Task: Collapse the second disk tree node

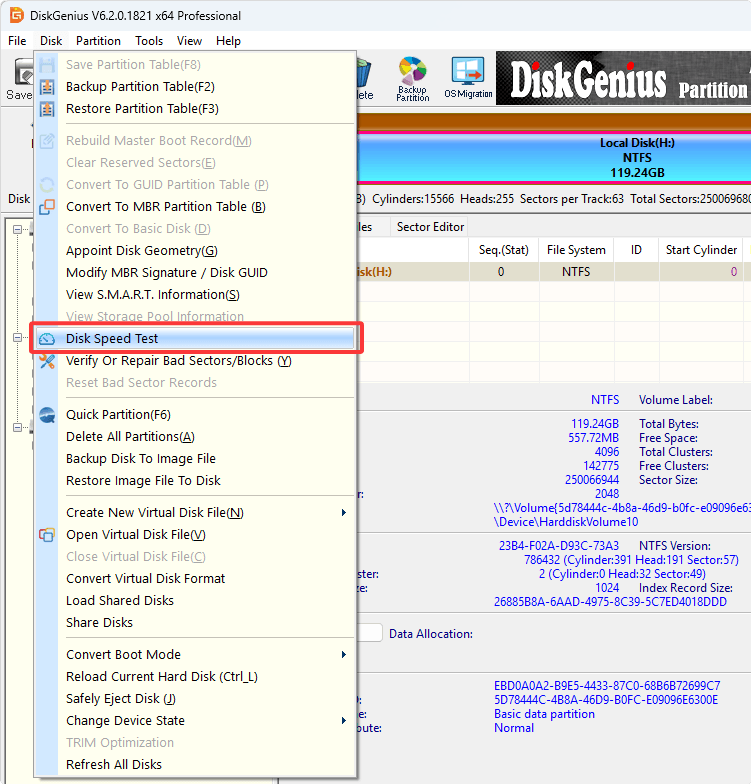Action: pos(18,338)
